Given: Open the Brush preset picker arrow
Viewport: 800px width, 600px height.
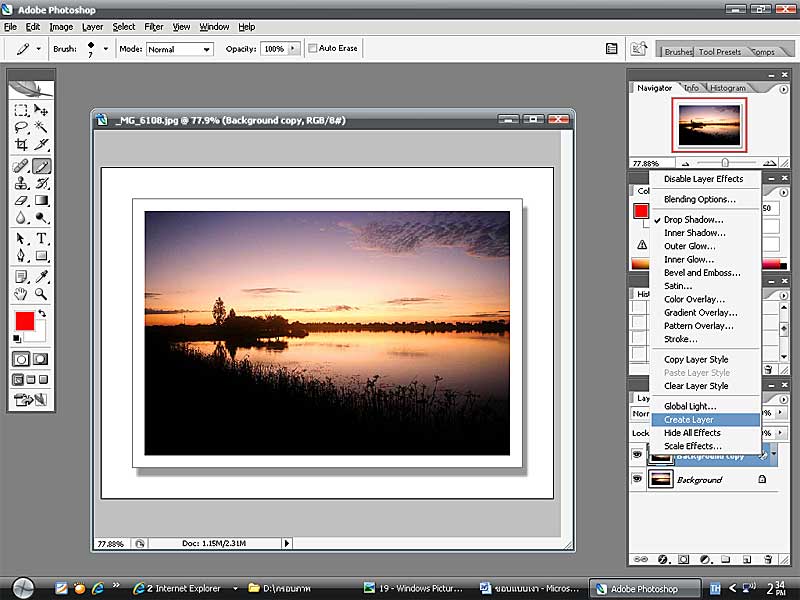Looking at the screenshot, I should [x=106, y=49].
